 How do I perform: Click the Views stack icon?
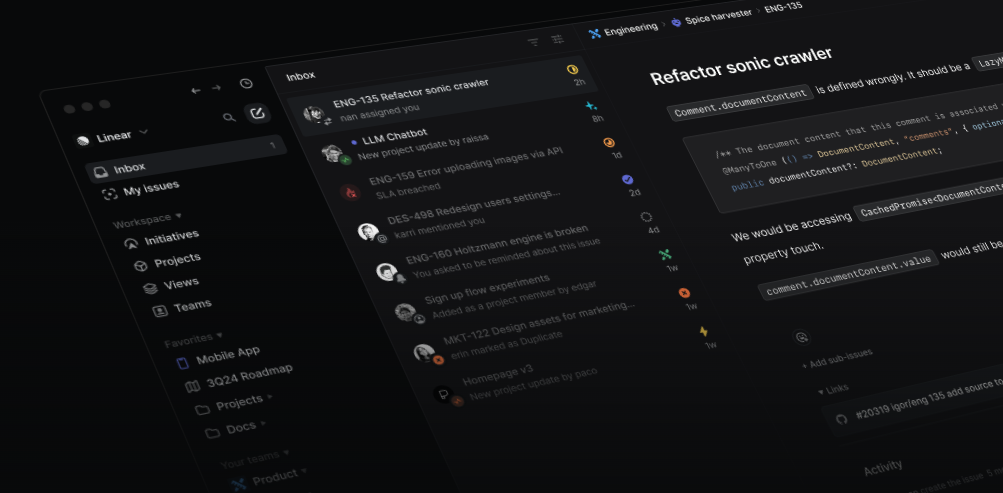click(150, 288)
